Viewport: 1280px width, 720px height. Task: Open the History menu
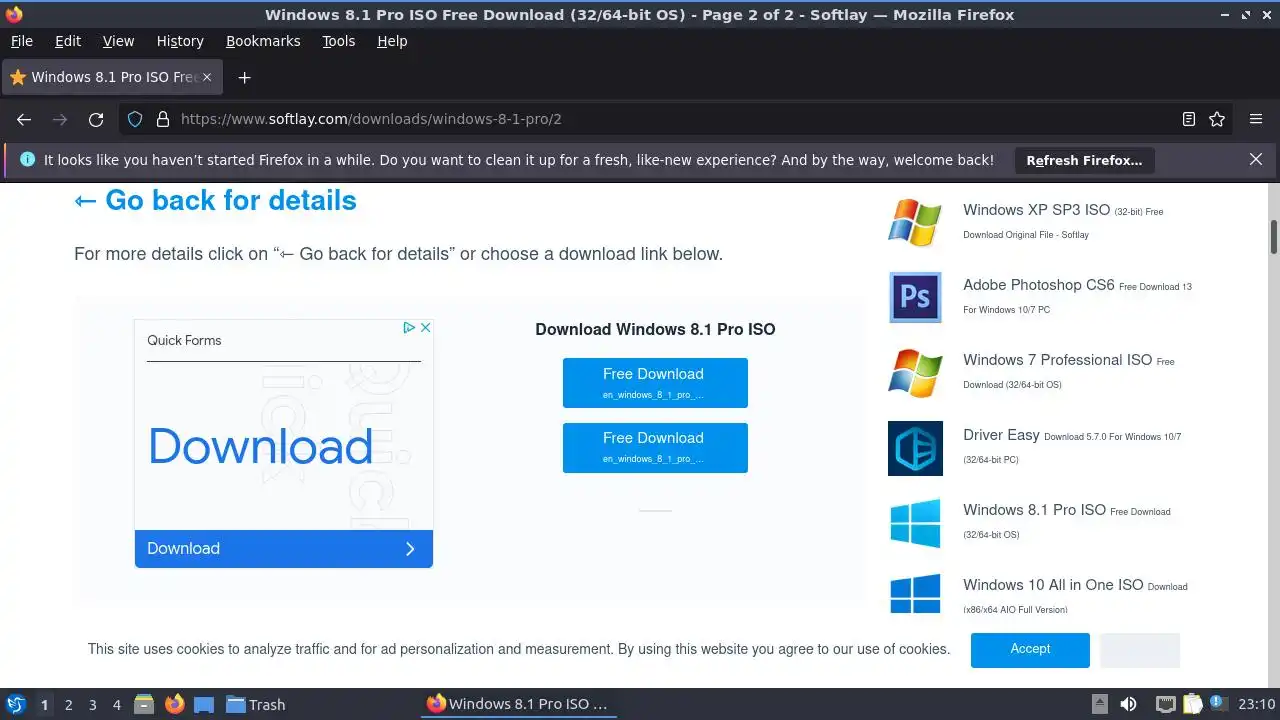(x=180, y=41)
